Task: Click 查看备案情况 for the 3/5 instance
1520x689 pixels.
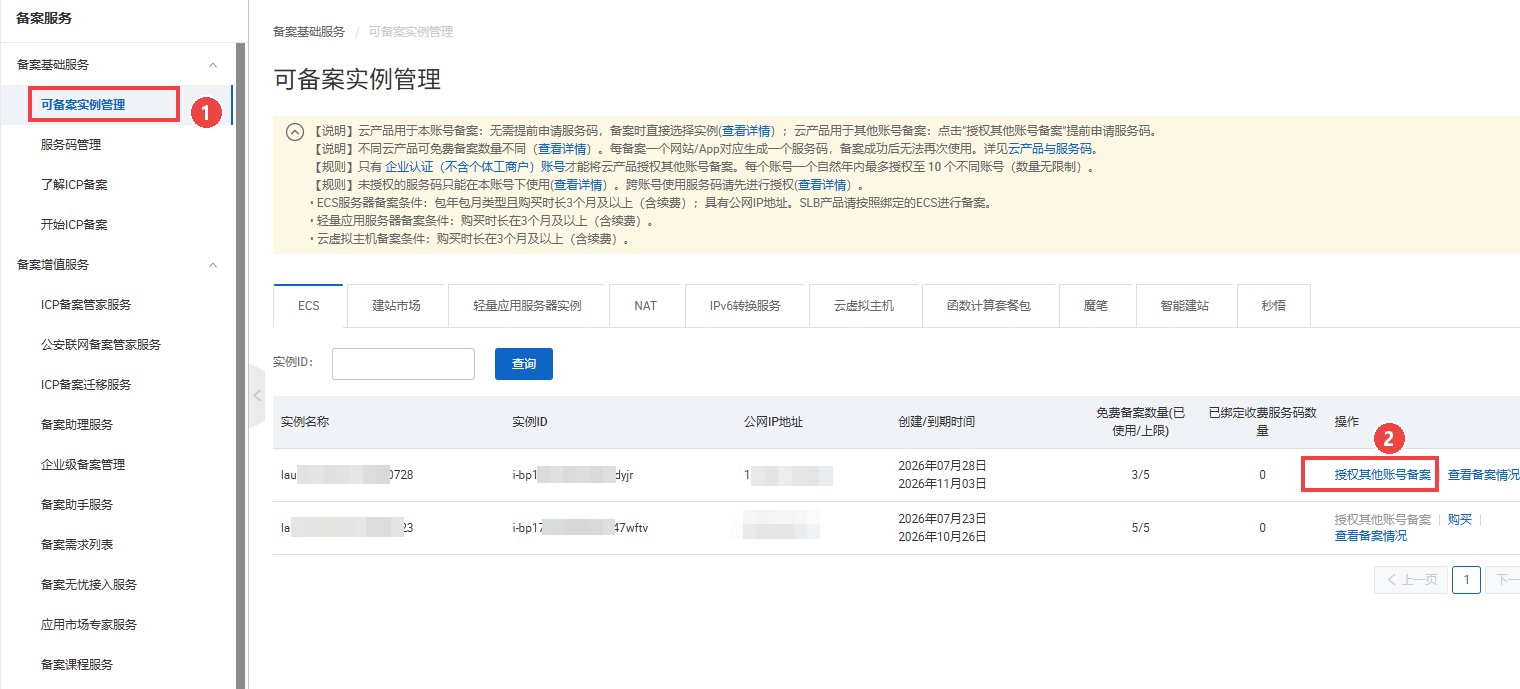Action: coord(1483,475)
